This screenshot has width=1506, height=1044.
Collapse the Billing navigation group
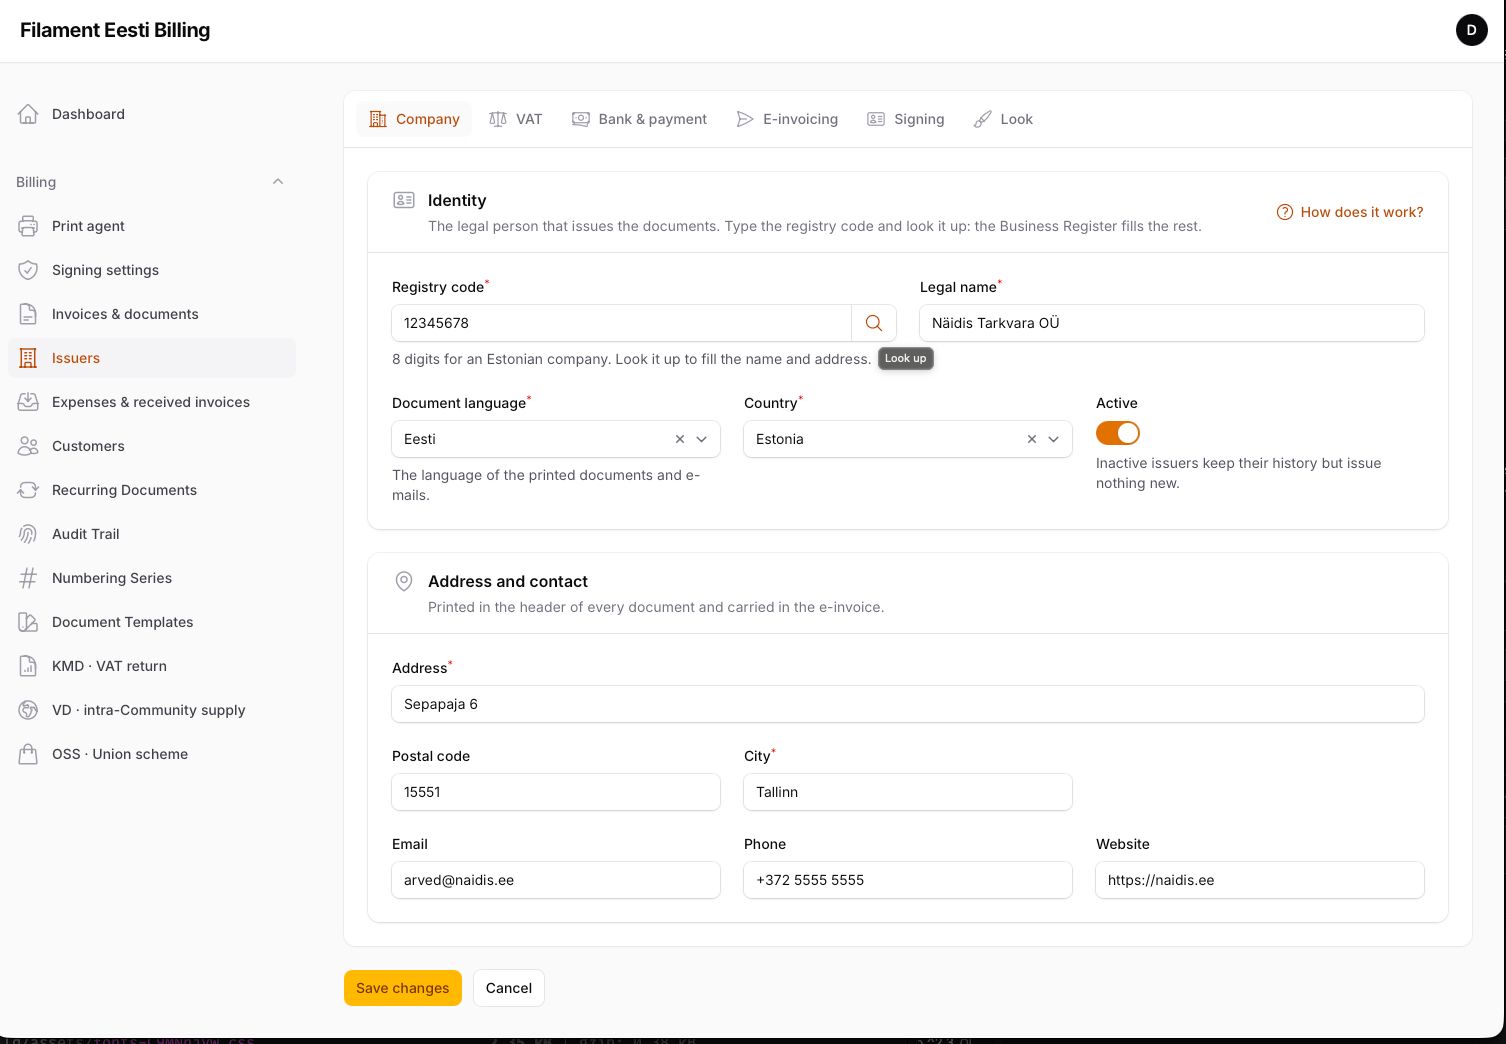pos(278,182)
